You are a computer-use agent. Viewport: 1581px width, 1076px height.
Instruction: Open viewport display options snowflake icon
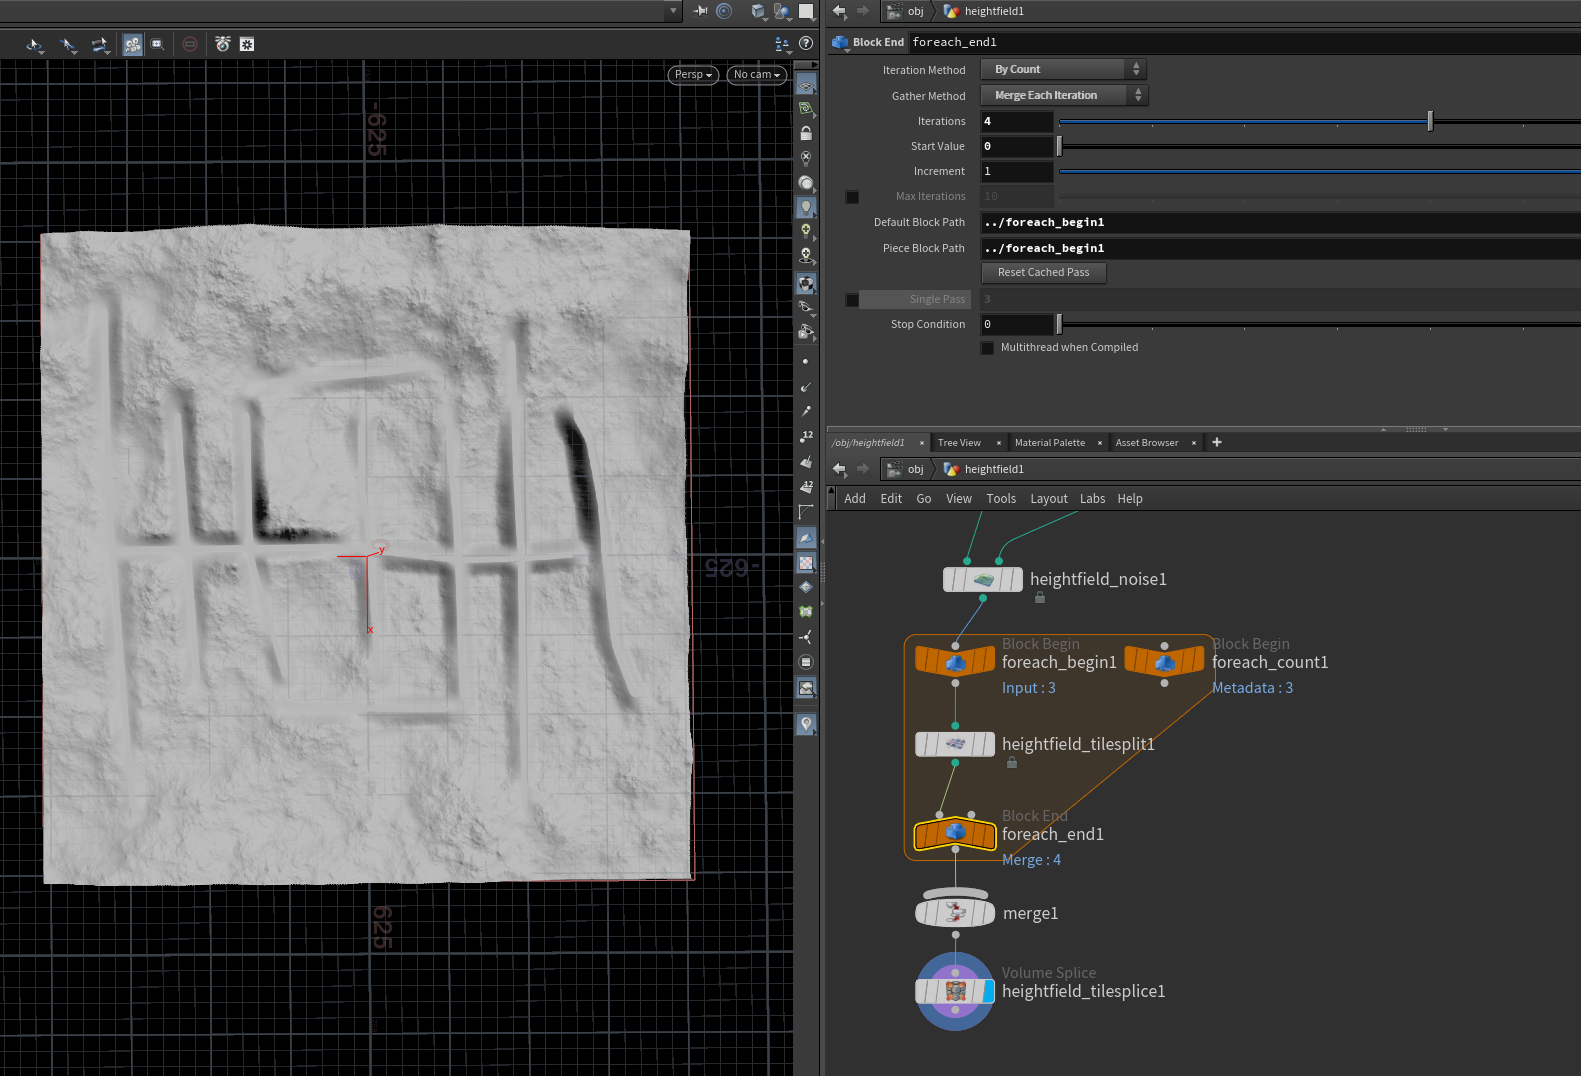tap(247, 44)
